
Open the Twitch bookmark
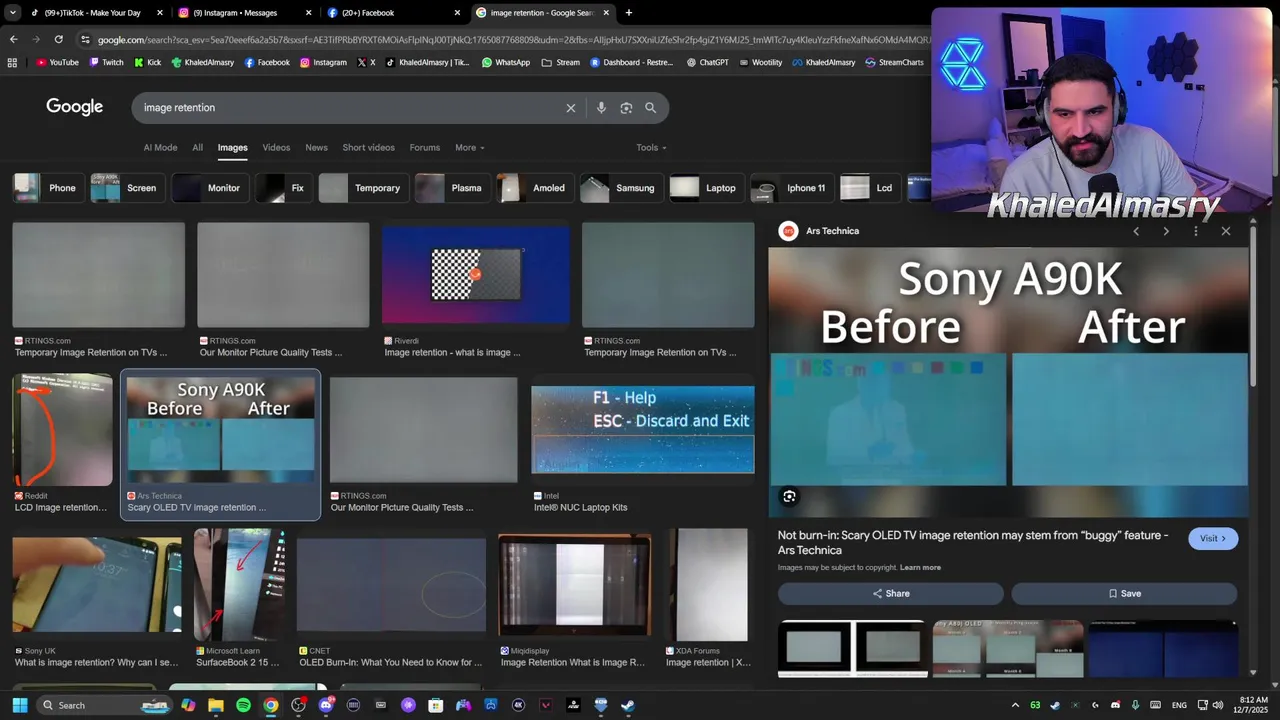tap(106, 62)
